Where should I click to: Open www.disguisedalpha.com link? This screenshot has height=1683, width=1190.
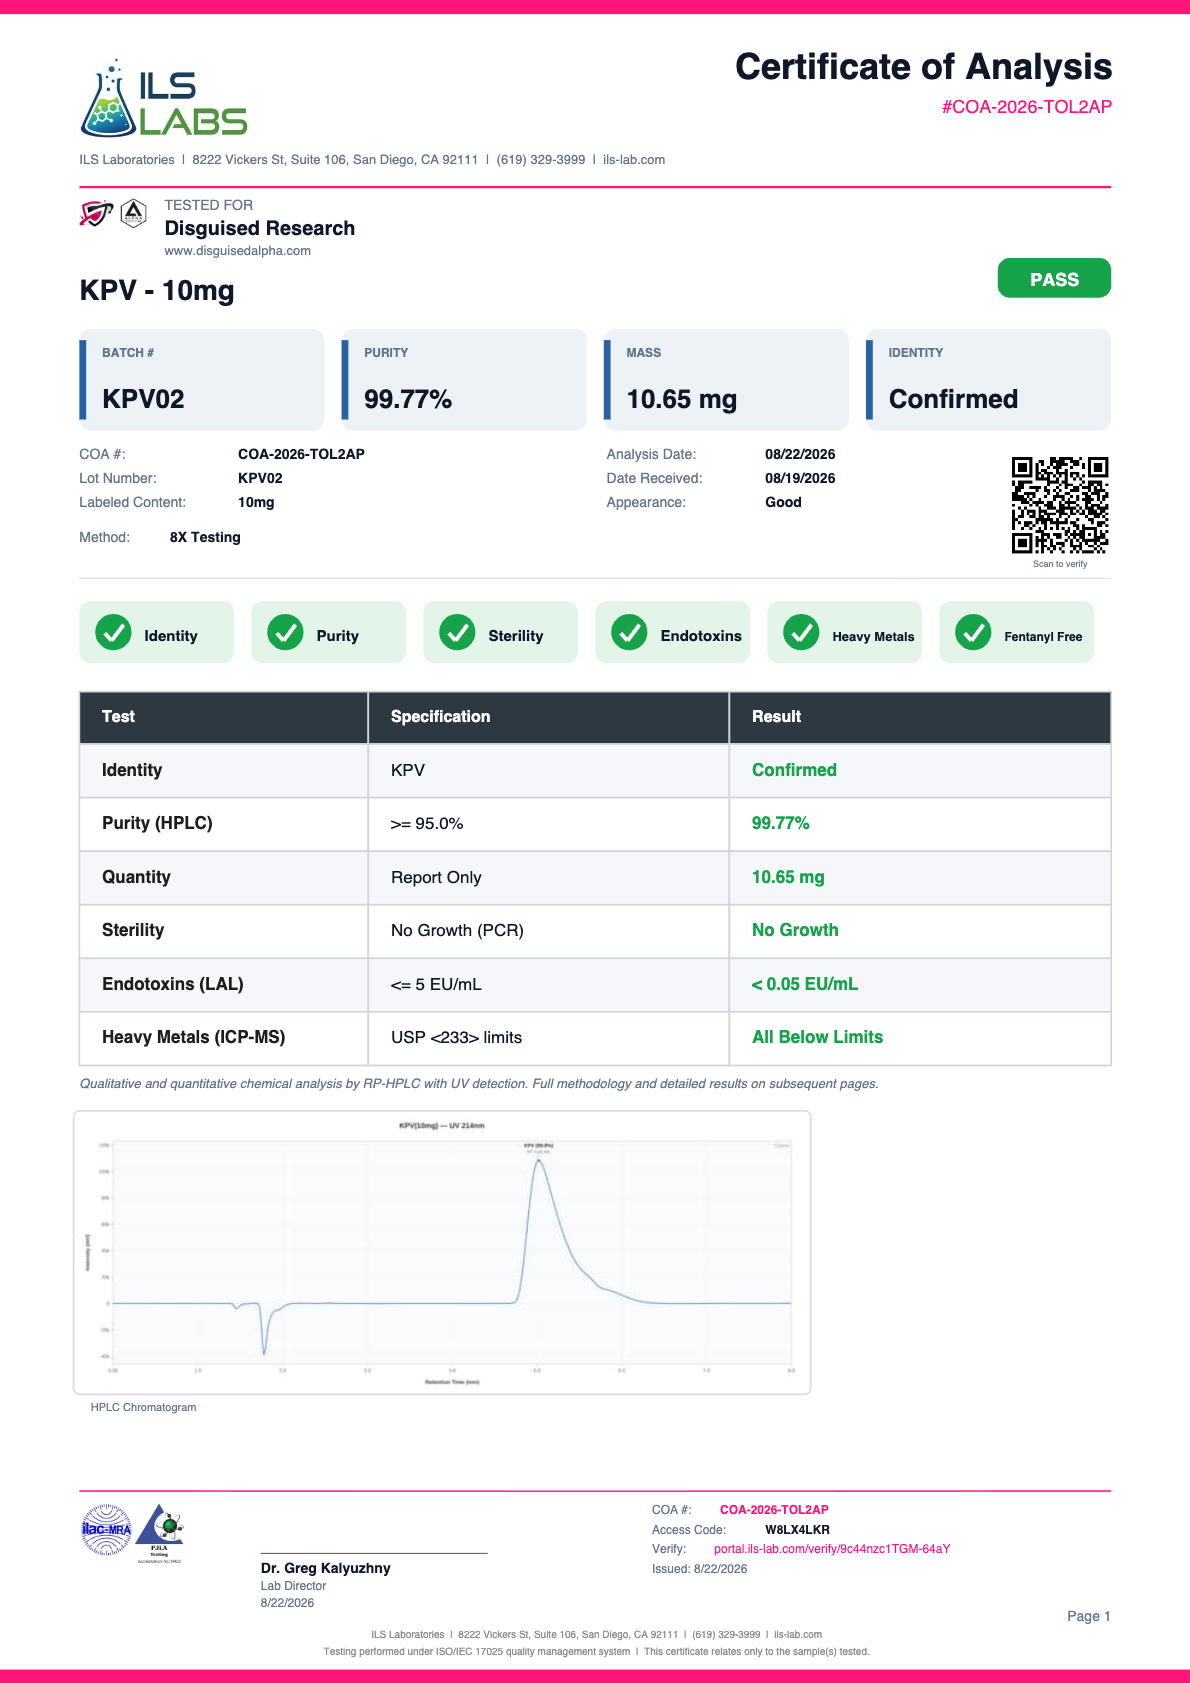[x=237, y=251]
